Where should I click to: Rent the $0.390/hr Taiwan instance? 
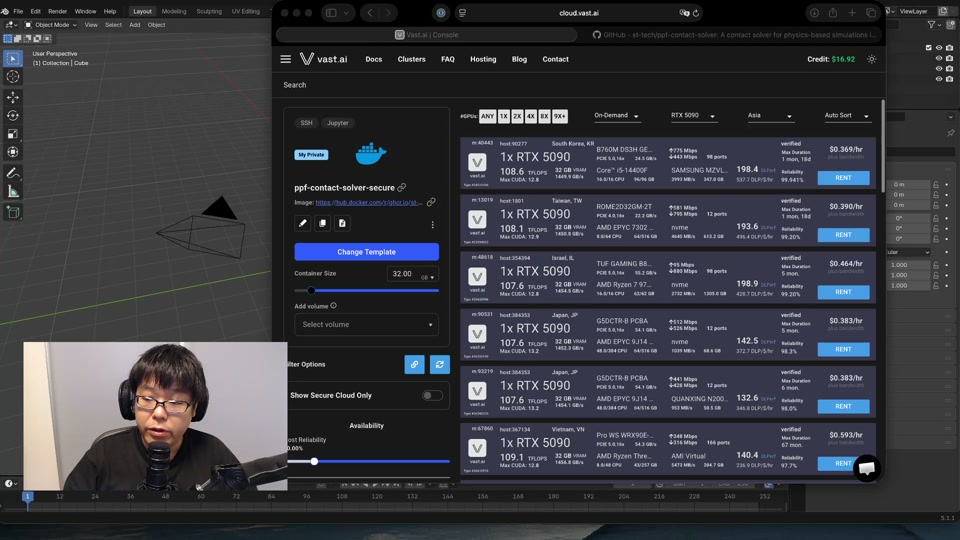click(x=843, y=234)
